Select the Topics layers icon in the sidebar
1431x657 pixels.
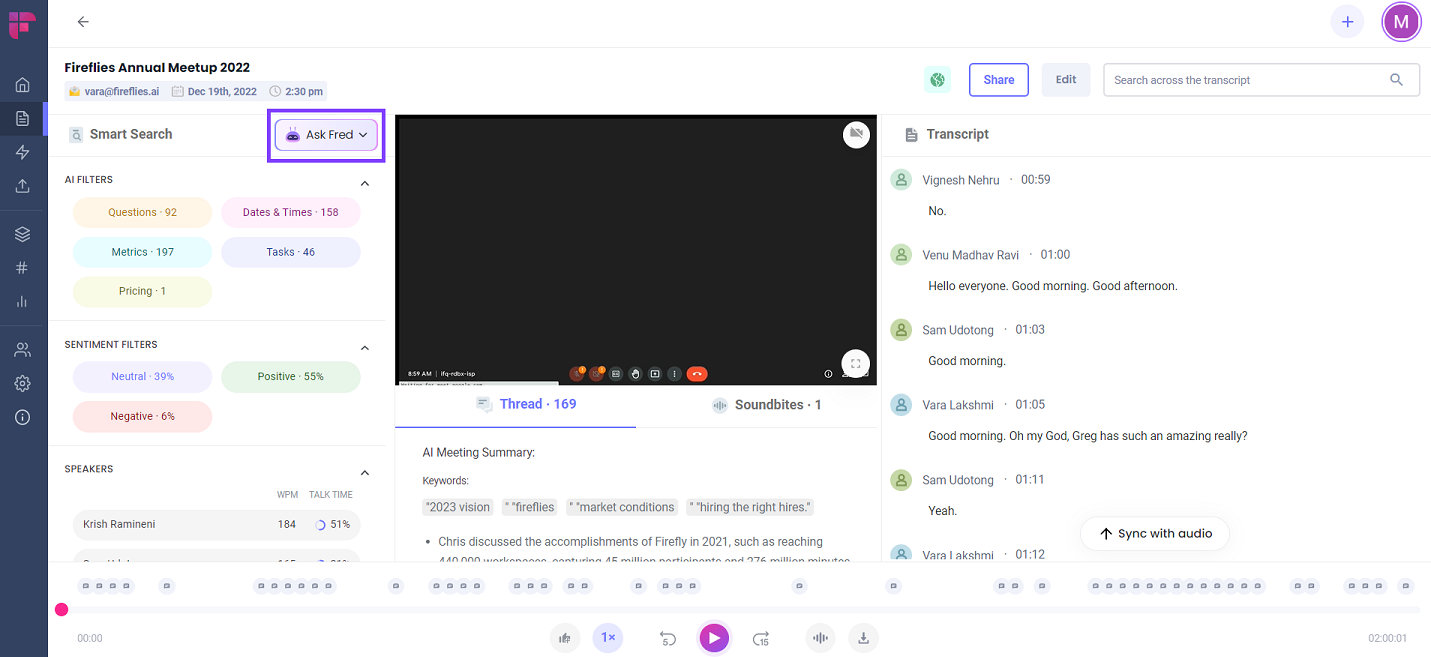pos(22,233)
